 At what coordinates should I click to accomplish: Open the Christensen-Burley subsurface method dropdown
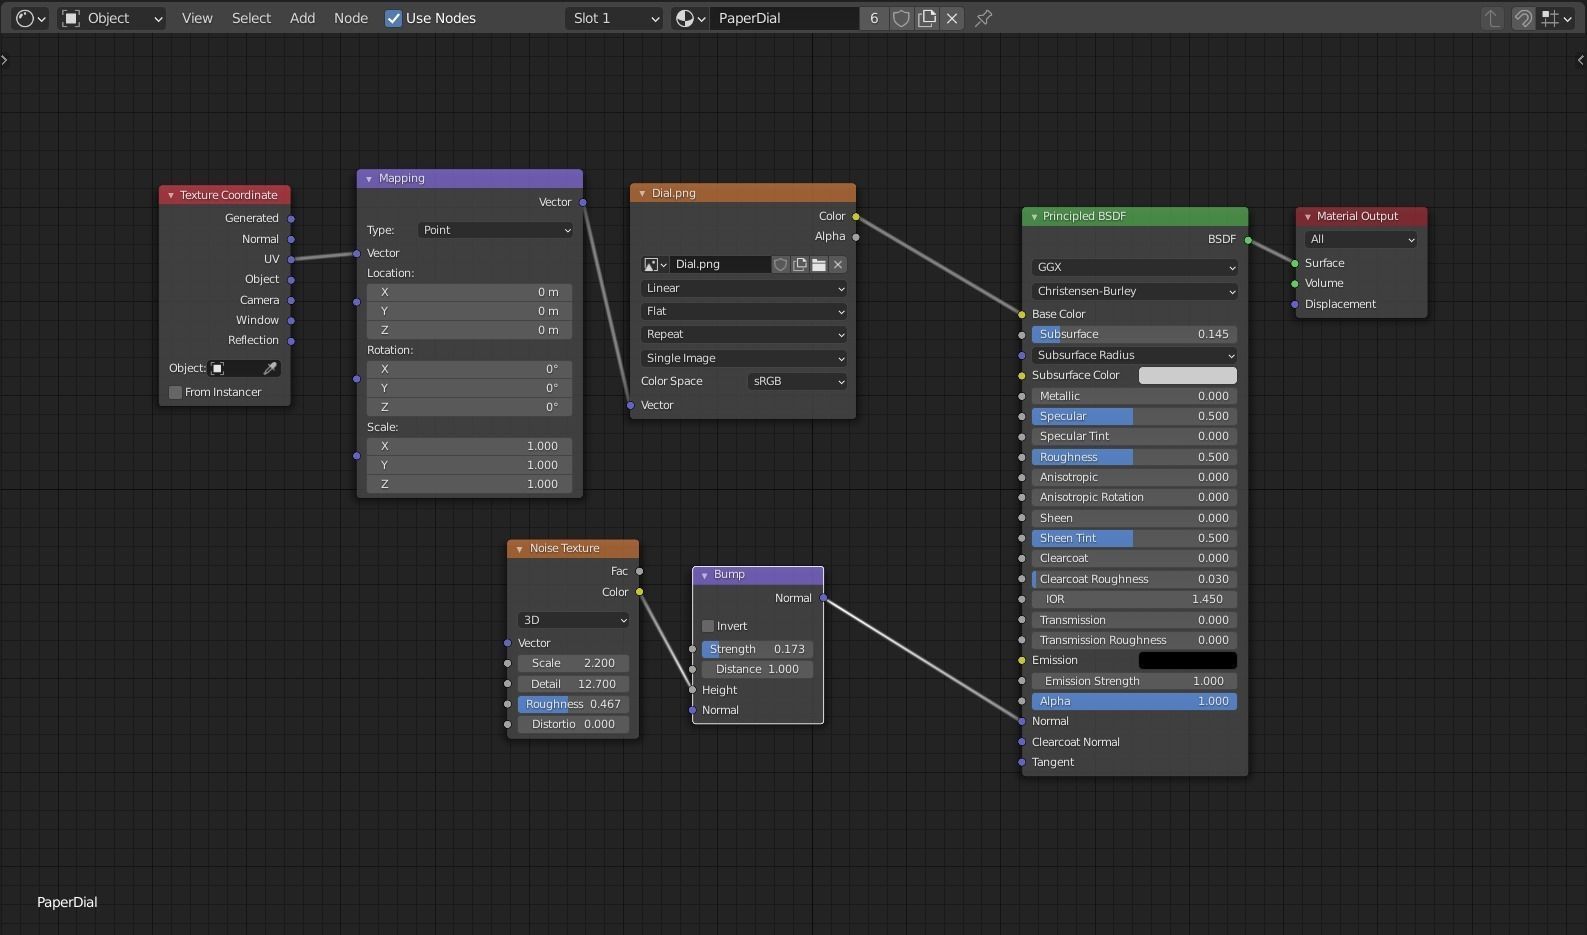[1135, 291]
